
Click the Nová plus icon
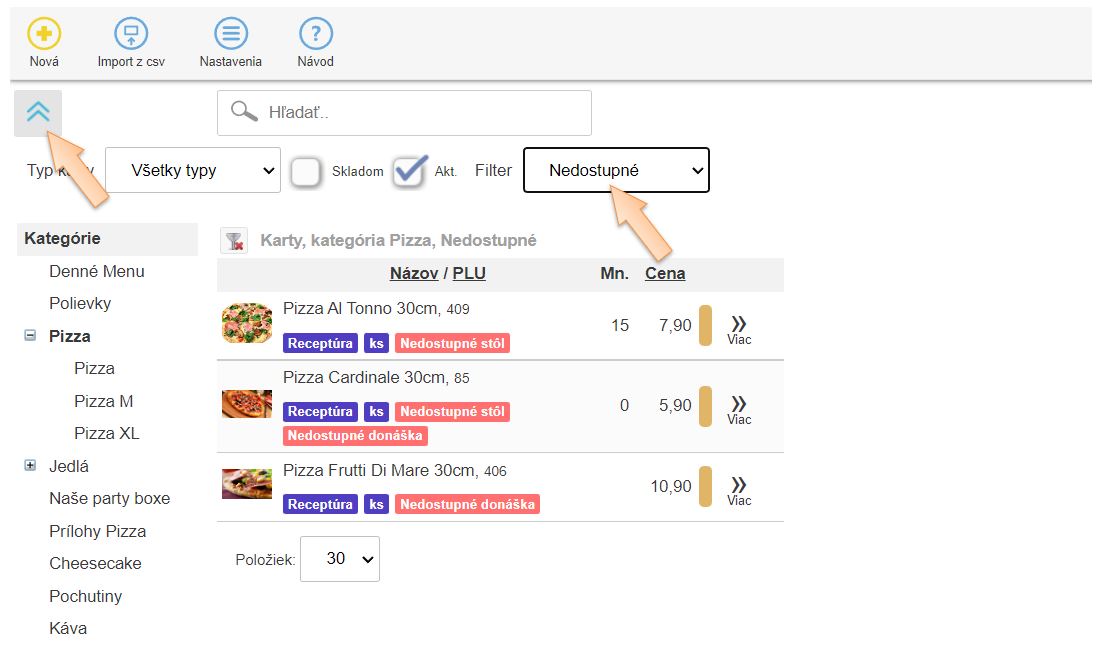pyautogui.click(x=44, y=35)
